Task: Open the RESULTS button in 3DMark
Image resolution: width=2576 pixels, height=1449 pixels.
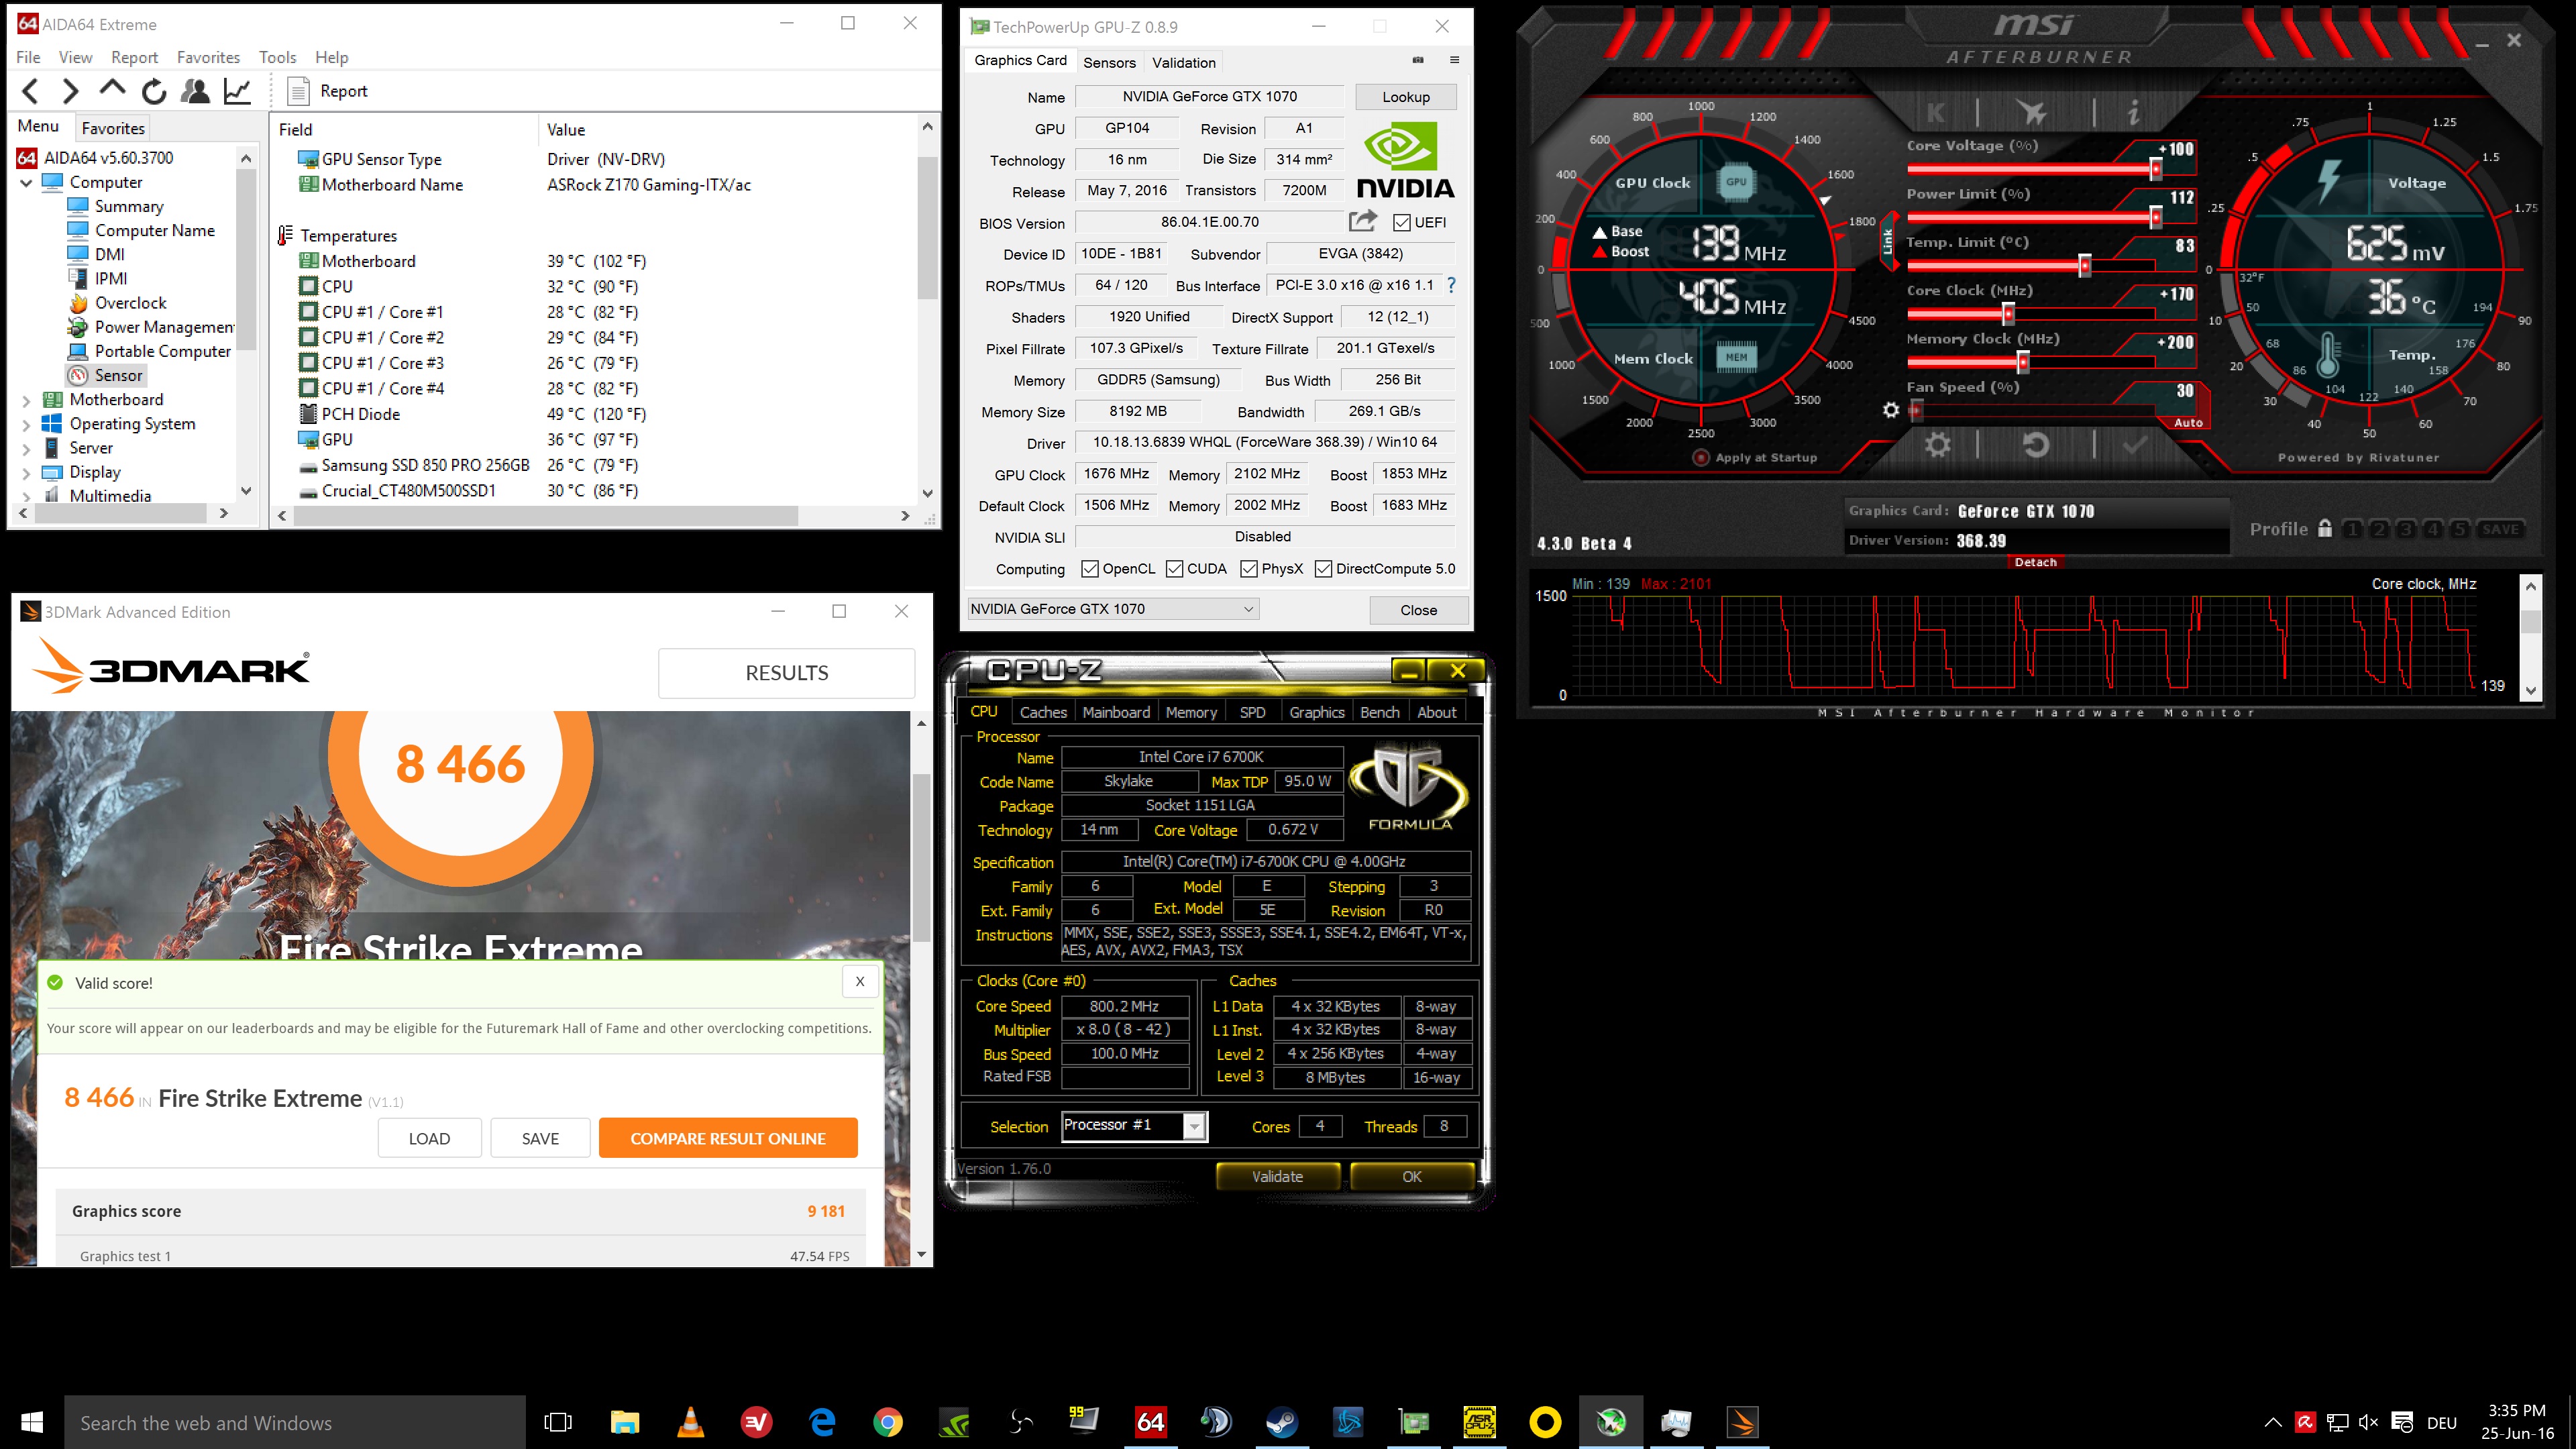Action: [x=787, y=673]
